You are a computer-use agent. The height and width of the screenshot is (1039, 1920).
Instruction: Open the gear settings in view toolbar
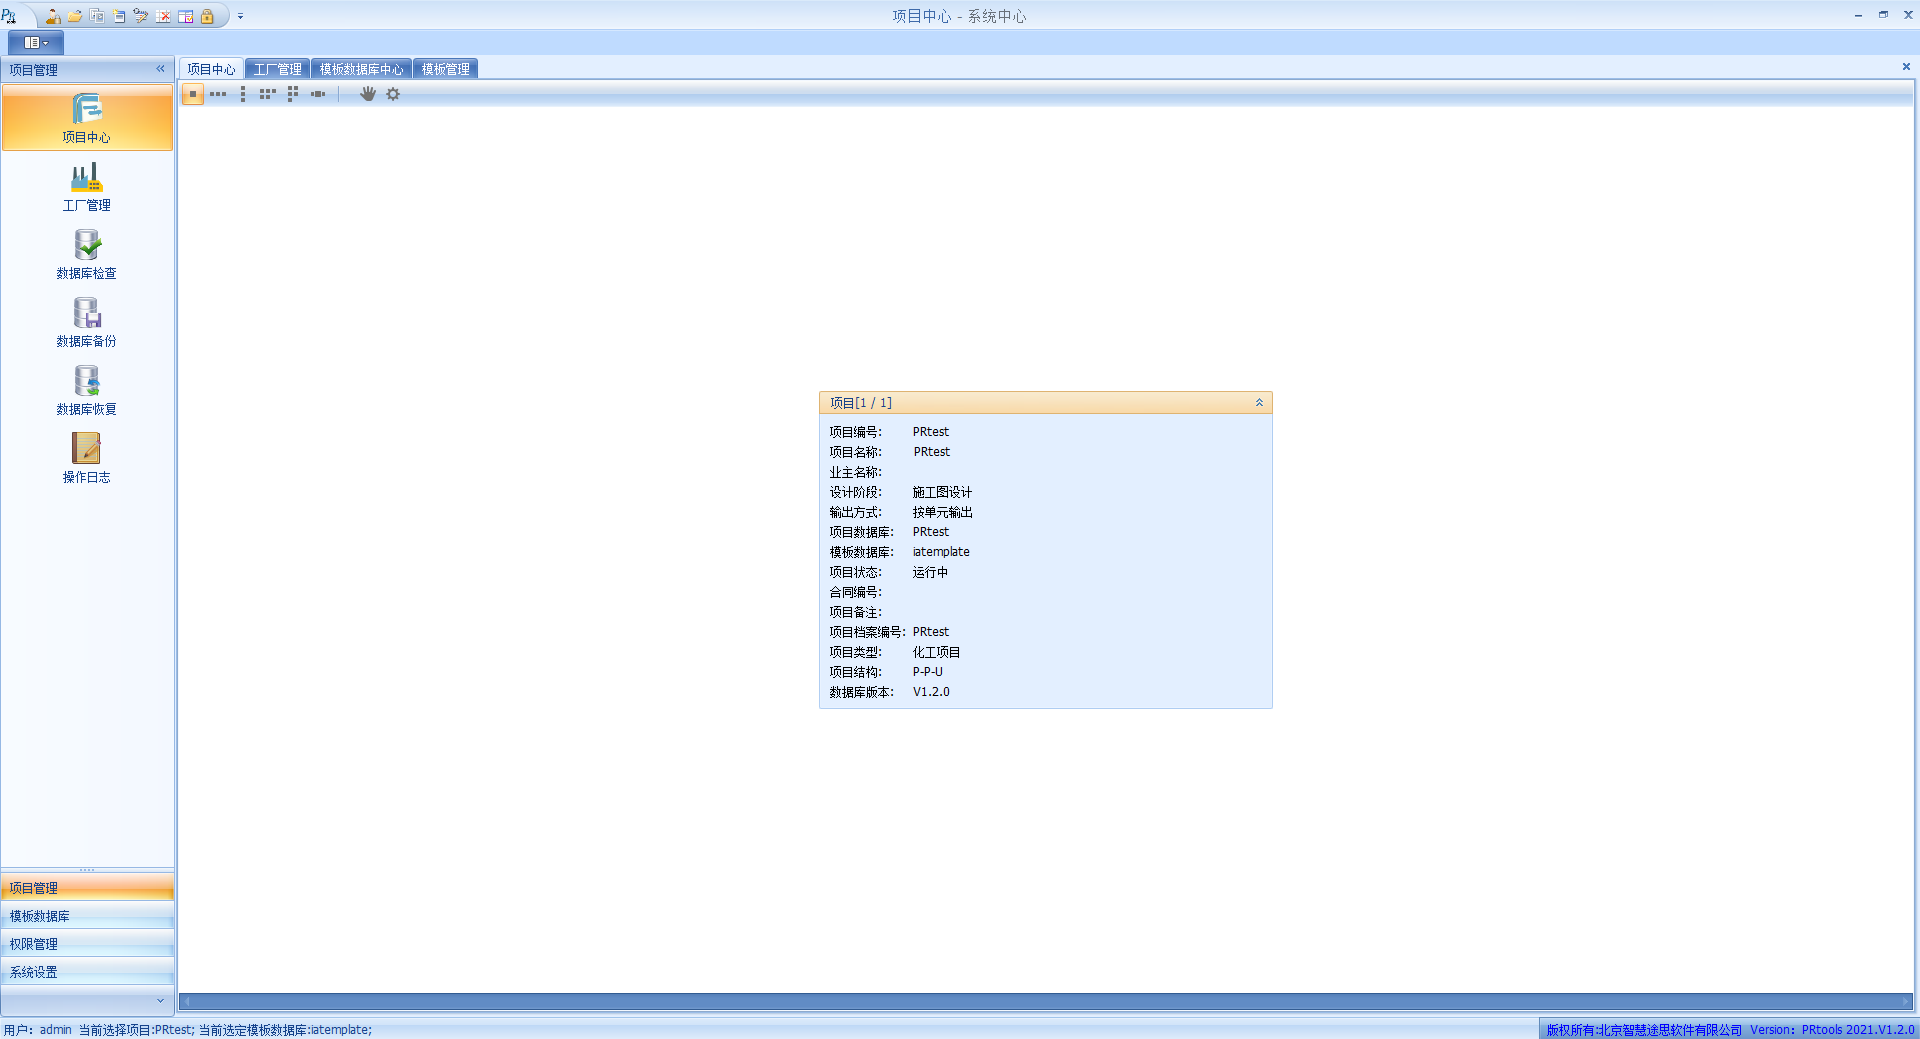pyautogui.click(x=393, y=94)
